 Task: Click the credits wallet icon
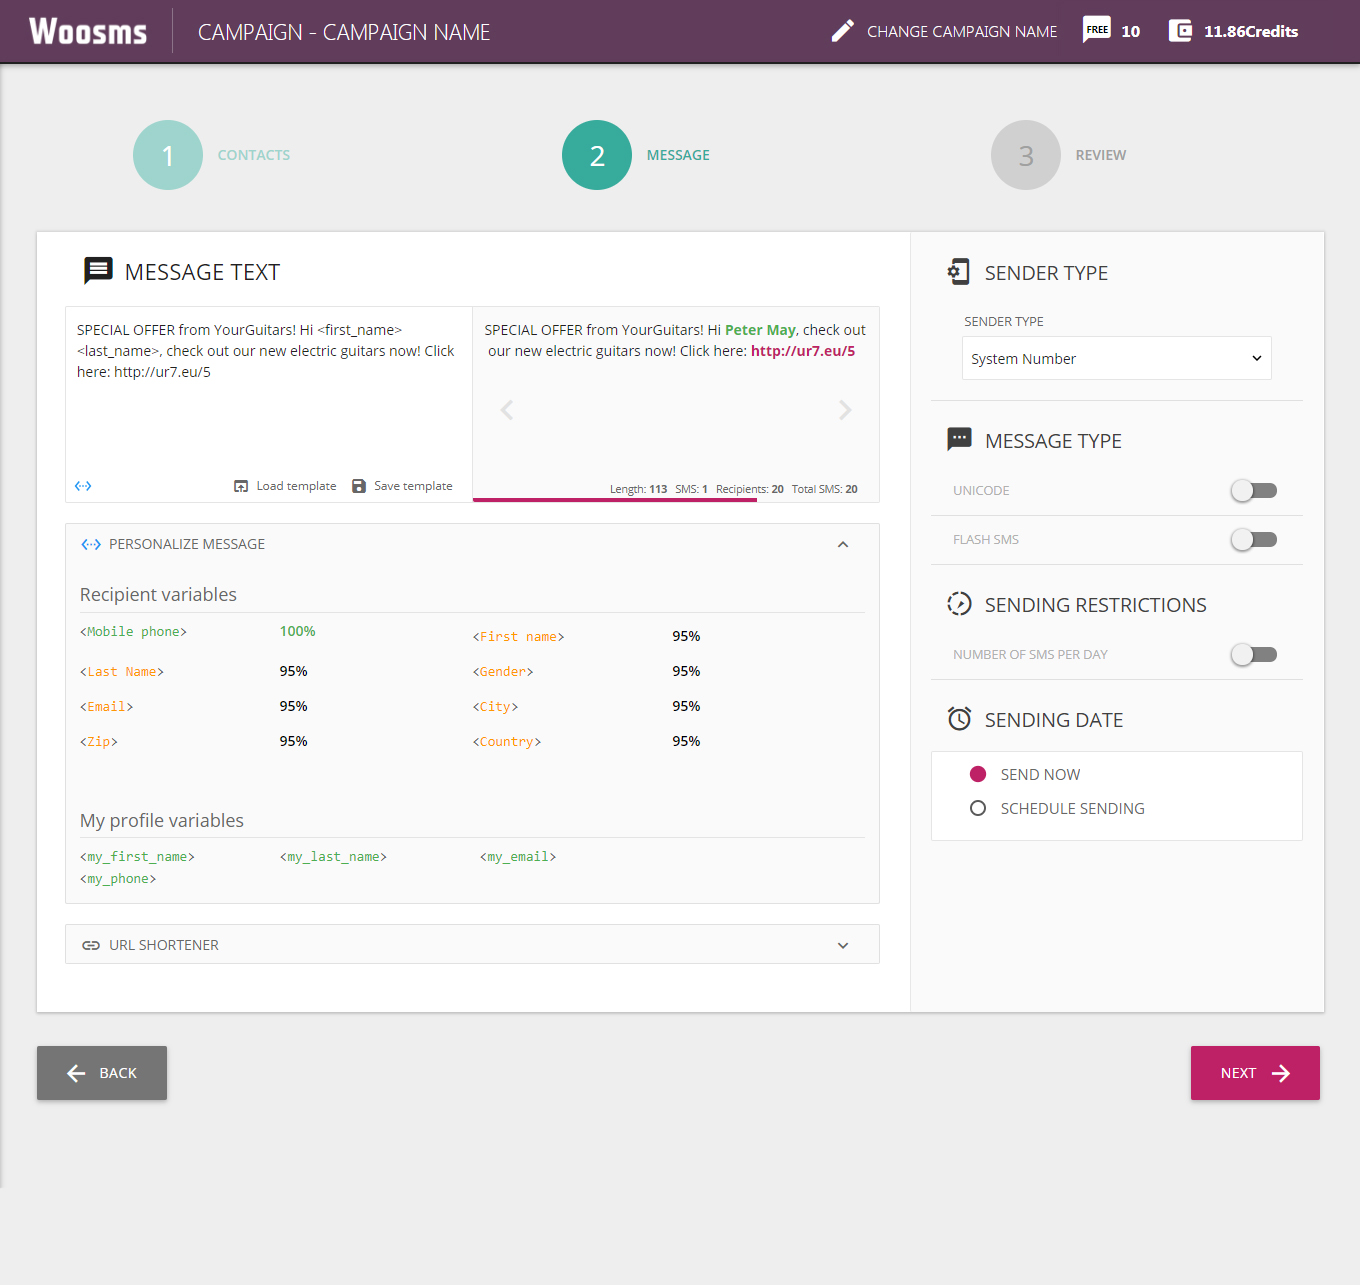[1180, 31]
